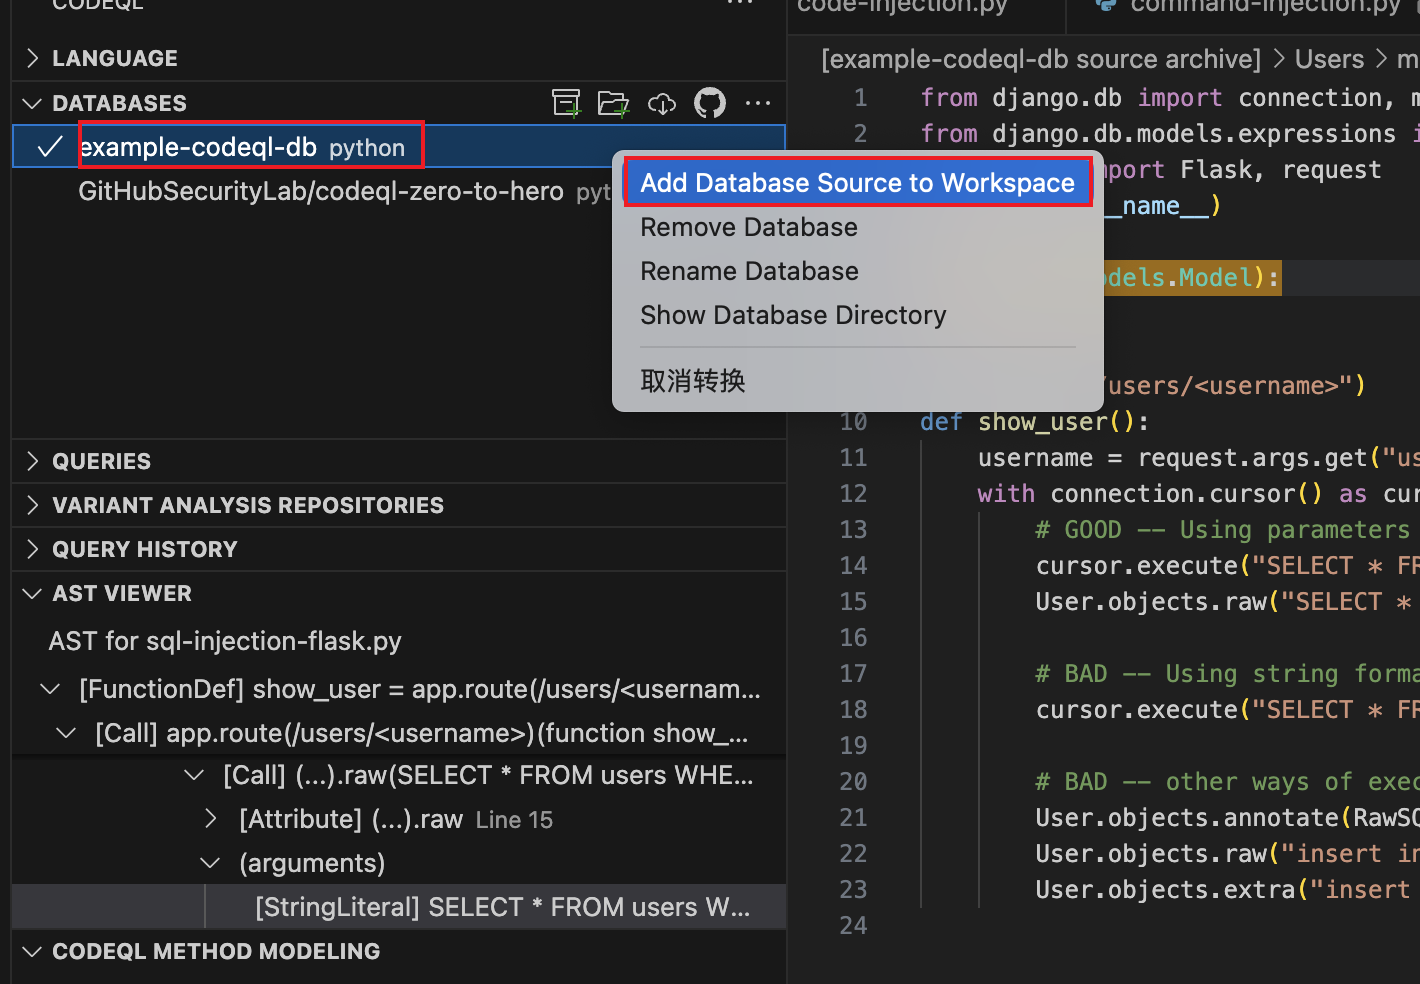Select Rename Database from context menu
The image size is (1420, 984).
point(749,271)
